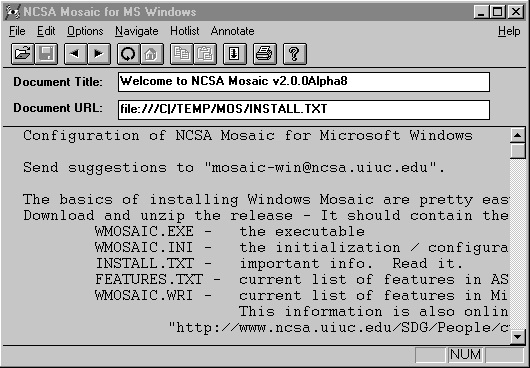Go forward with the right arrow button

point(99,54)
